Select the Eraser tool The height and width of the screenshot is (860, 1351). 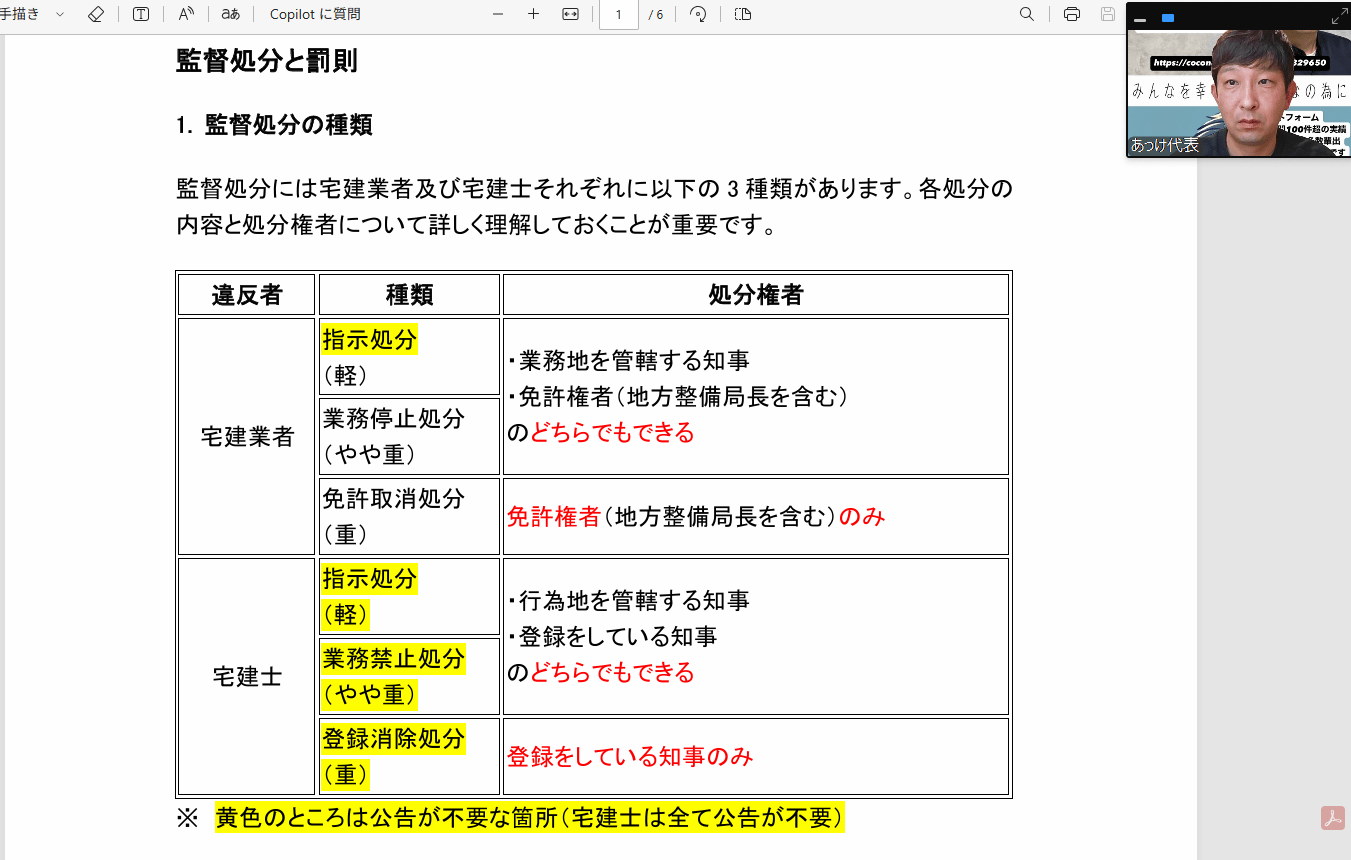[96, 14]
